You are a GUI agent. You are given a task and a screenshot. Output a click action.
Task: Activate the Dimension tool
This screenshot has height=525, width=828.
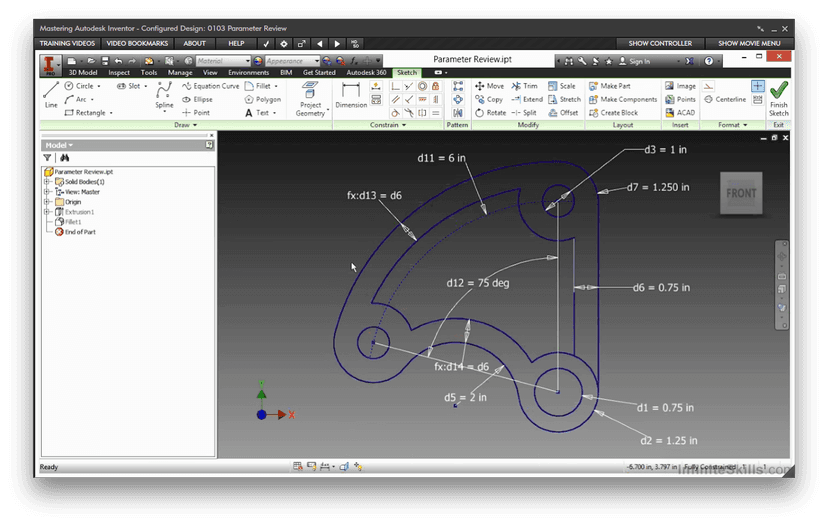(x=351, y=95)
